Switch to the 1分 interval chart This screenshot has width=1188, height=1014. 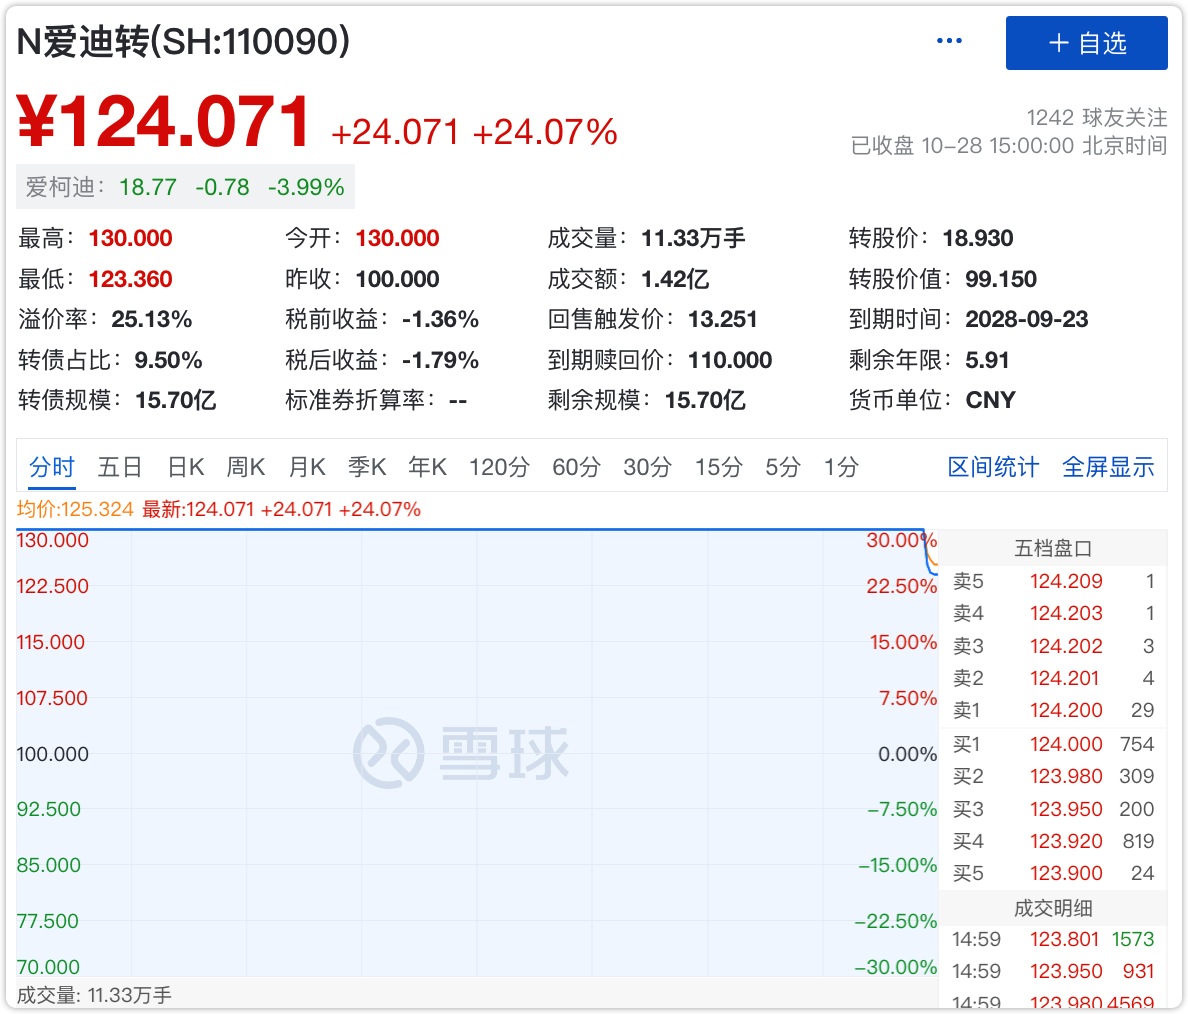pyautogui.click(x=841, y=467)
